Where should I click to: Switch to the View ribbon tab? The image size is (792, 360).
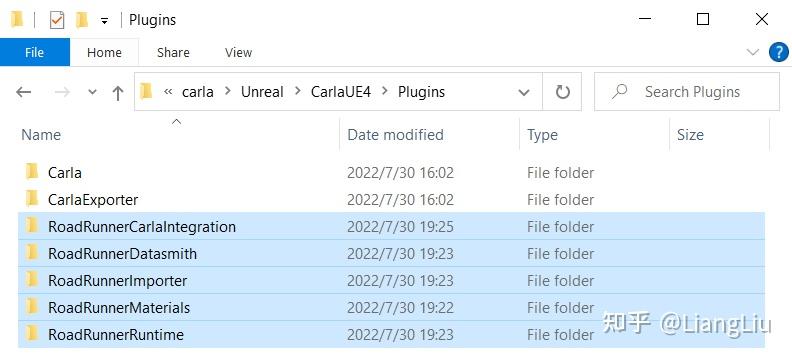238,53
